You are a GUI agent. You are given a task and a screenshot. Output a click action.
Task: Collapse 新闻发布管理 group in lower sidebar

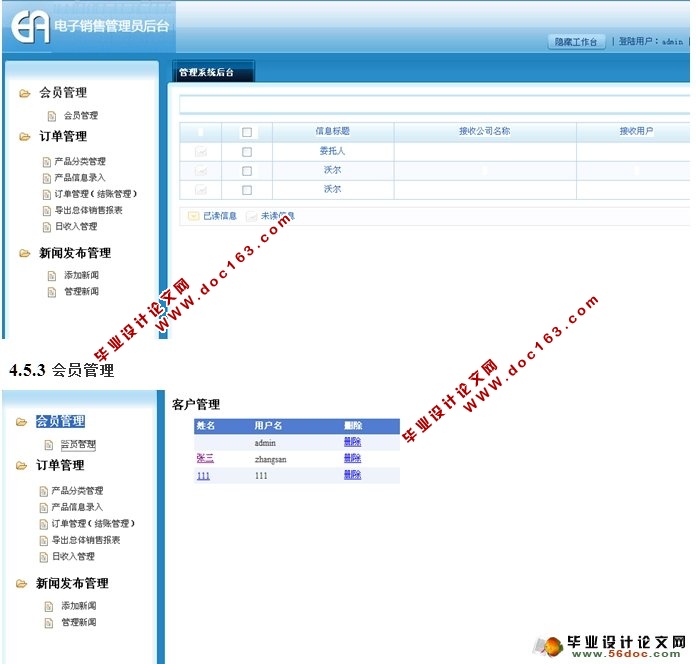click(x=72, y=583)
